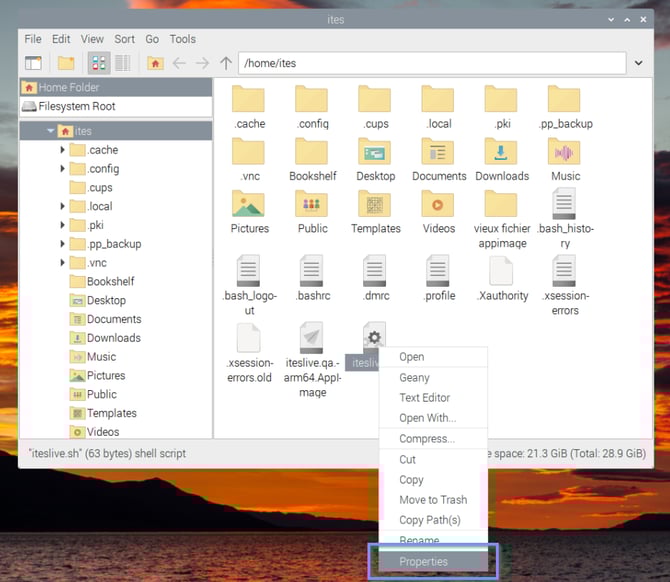Screen dimensions: 670x582
Task: Open the Sort menu
Action: tap(124, 39)
